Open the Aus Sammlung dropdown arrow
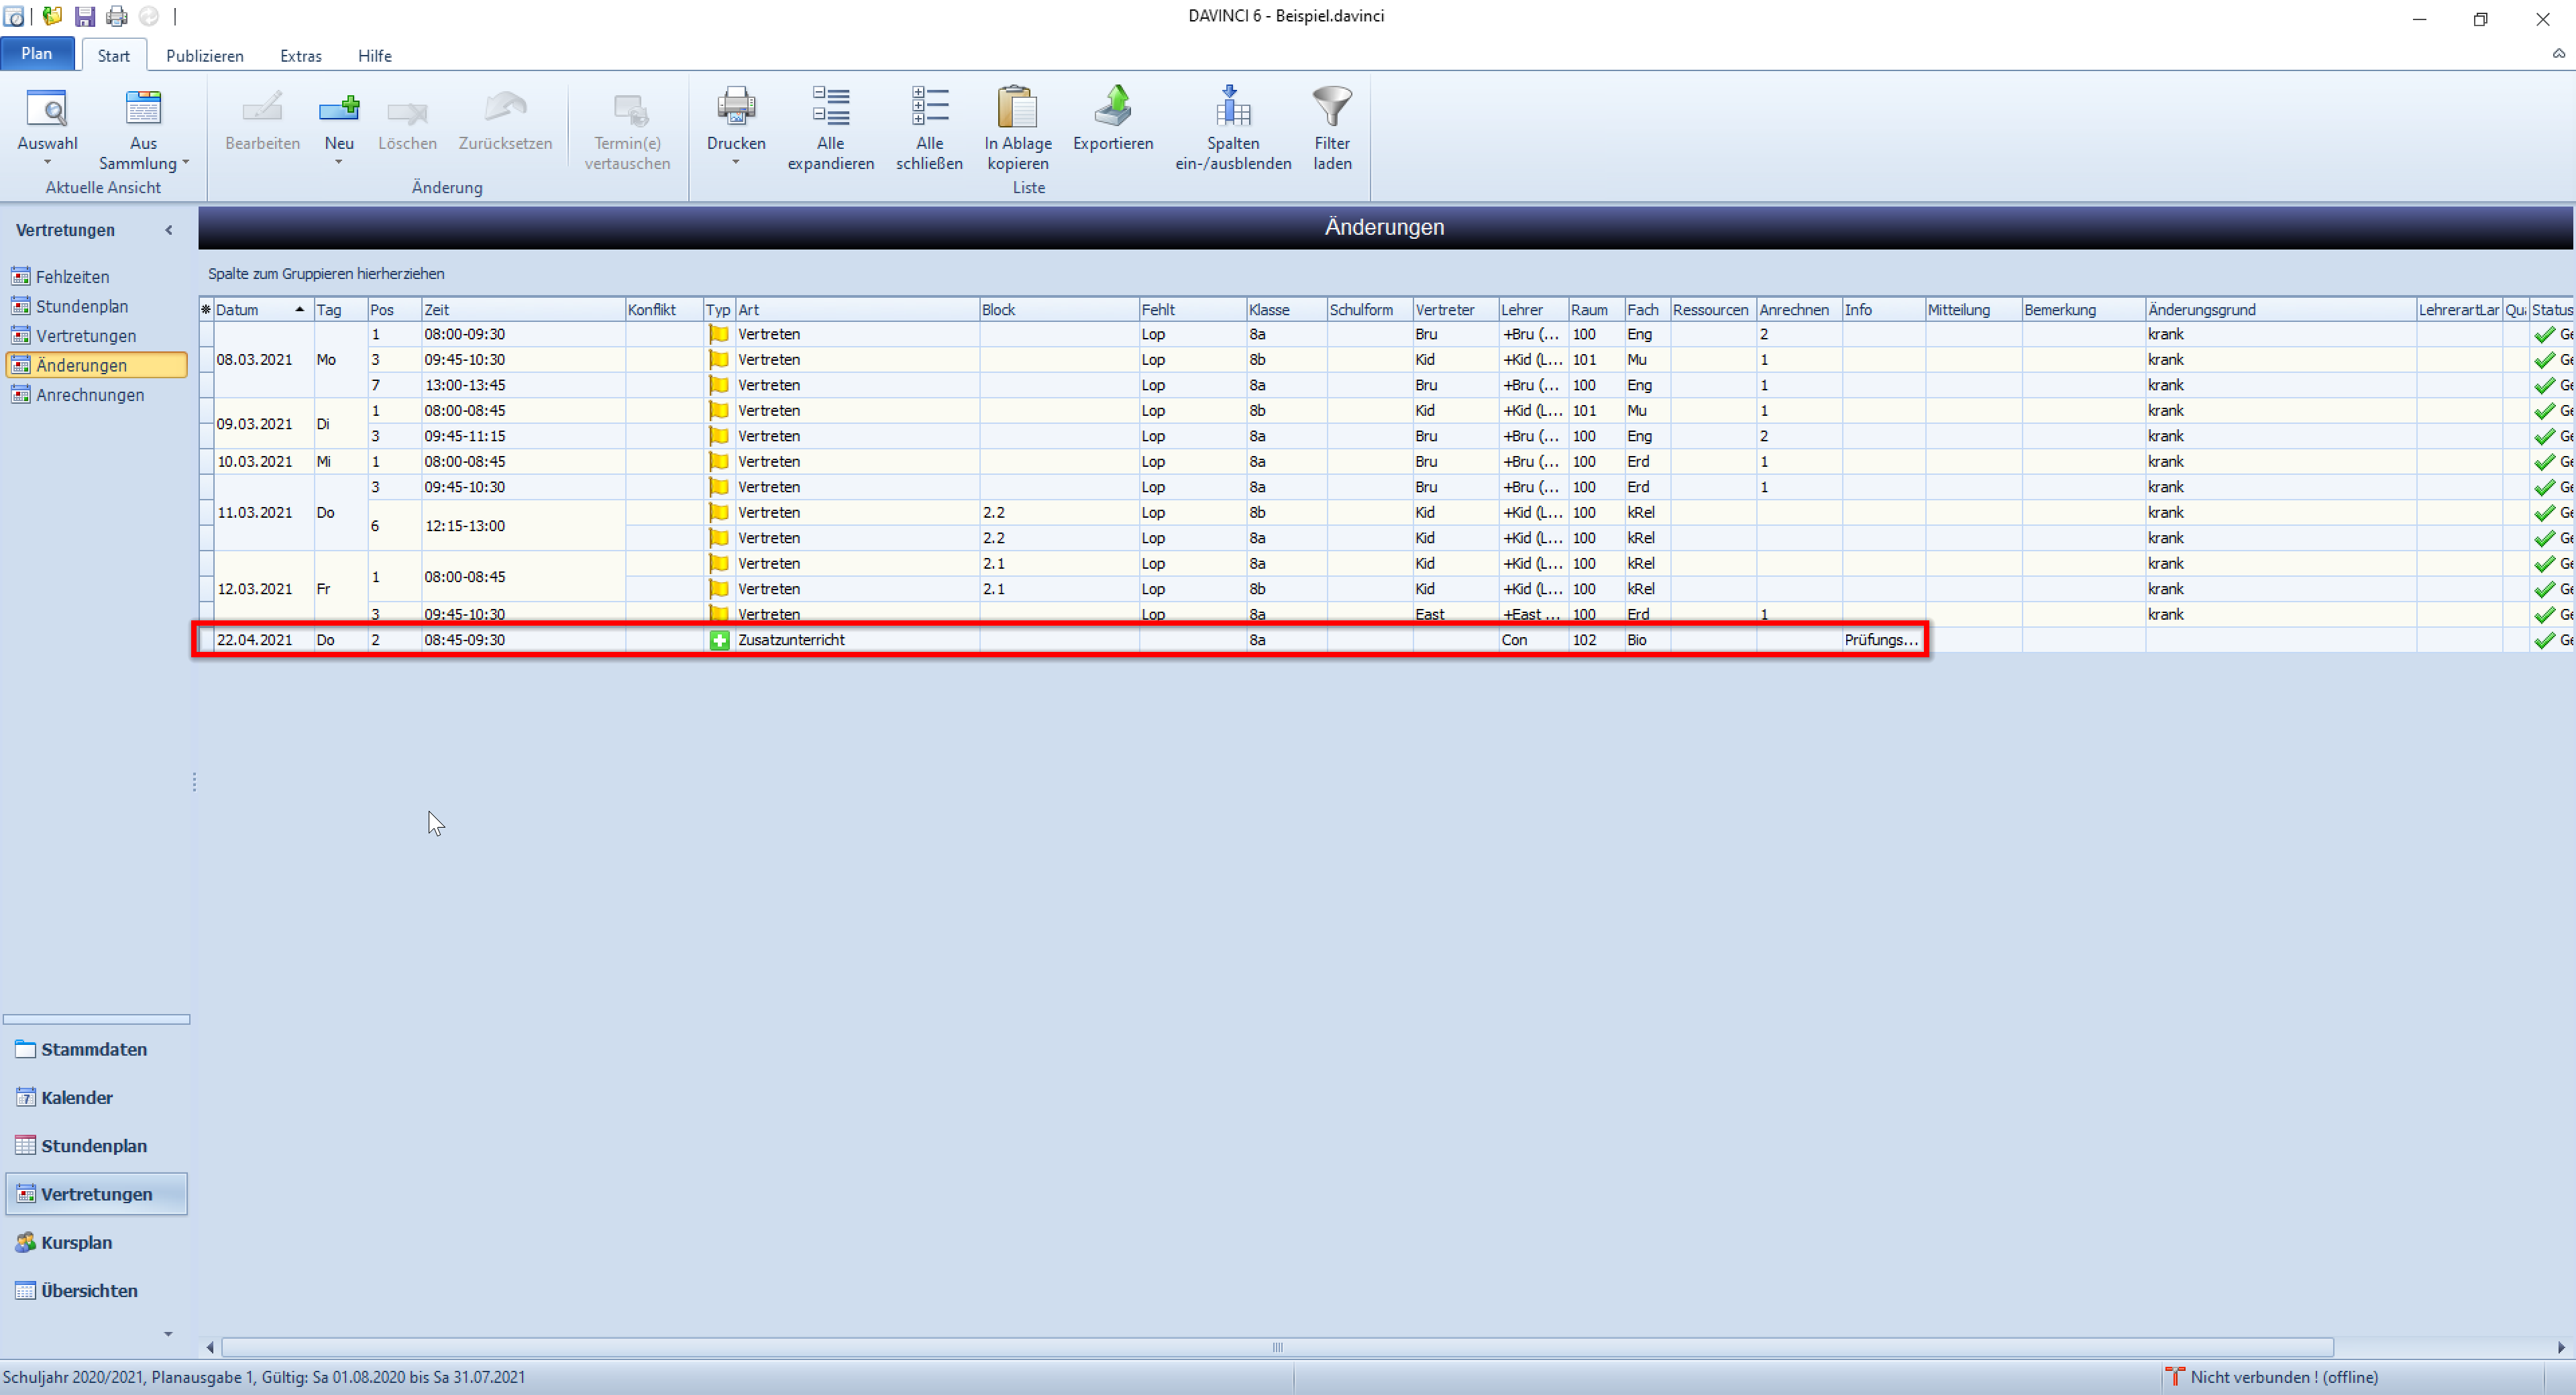 pos(185,162)
